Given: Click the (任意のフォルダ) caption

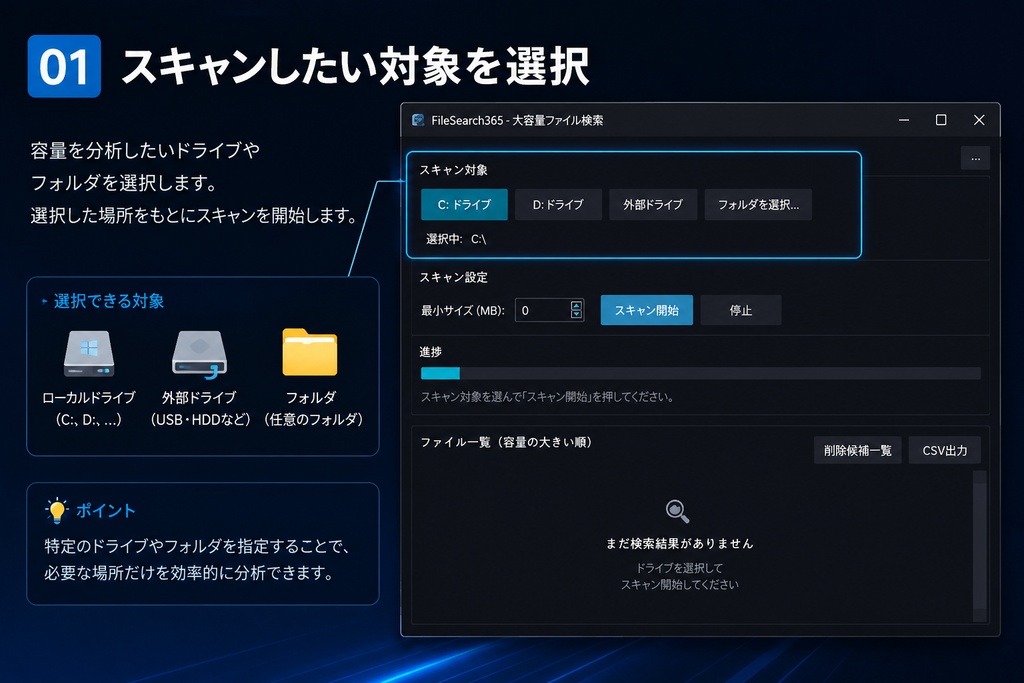Looking at the screenshot, I should pyautogui.click(x=313, y=419).
